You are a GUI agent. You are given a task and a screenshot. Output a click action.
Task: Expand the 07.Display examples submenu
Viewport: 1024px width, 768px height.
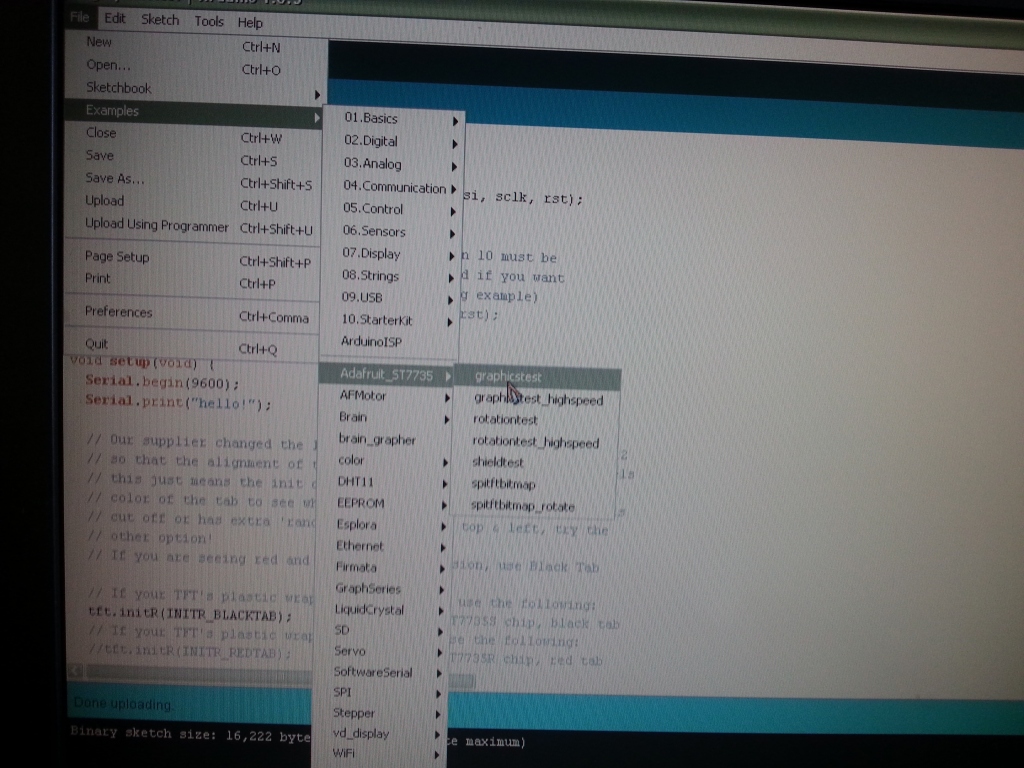coord(391,254)
